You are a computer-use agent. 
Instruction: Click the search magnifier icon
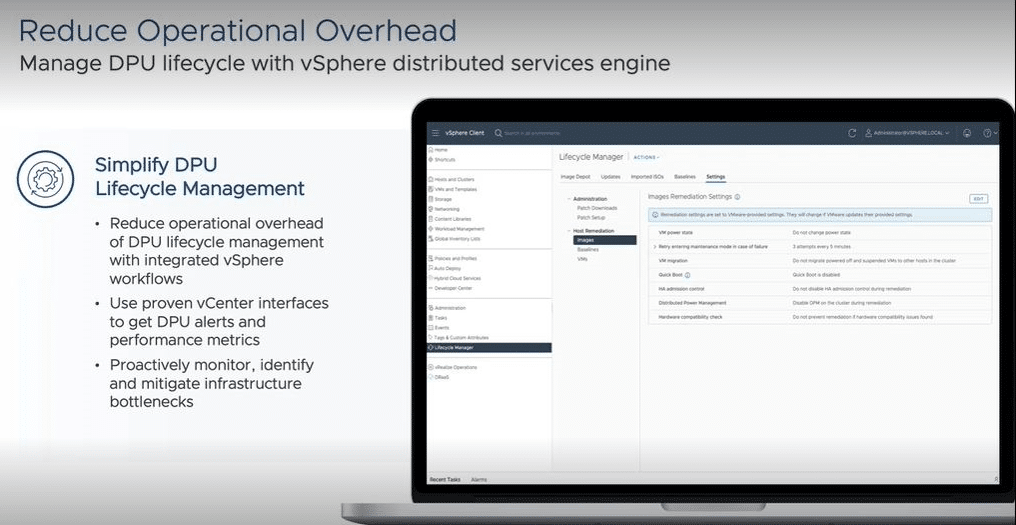point(498,133)
